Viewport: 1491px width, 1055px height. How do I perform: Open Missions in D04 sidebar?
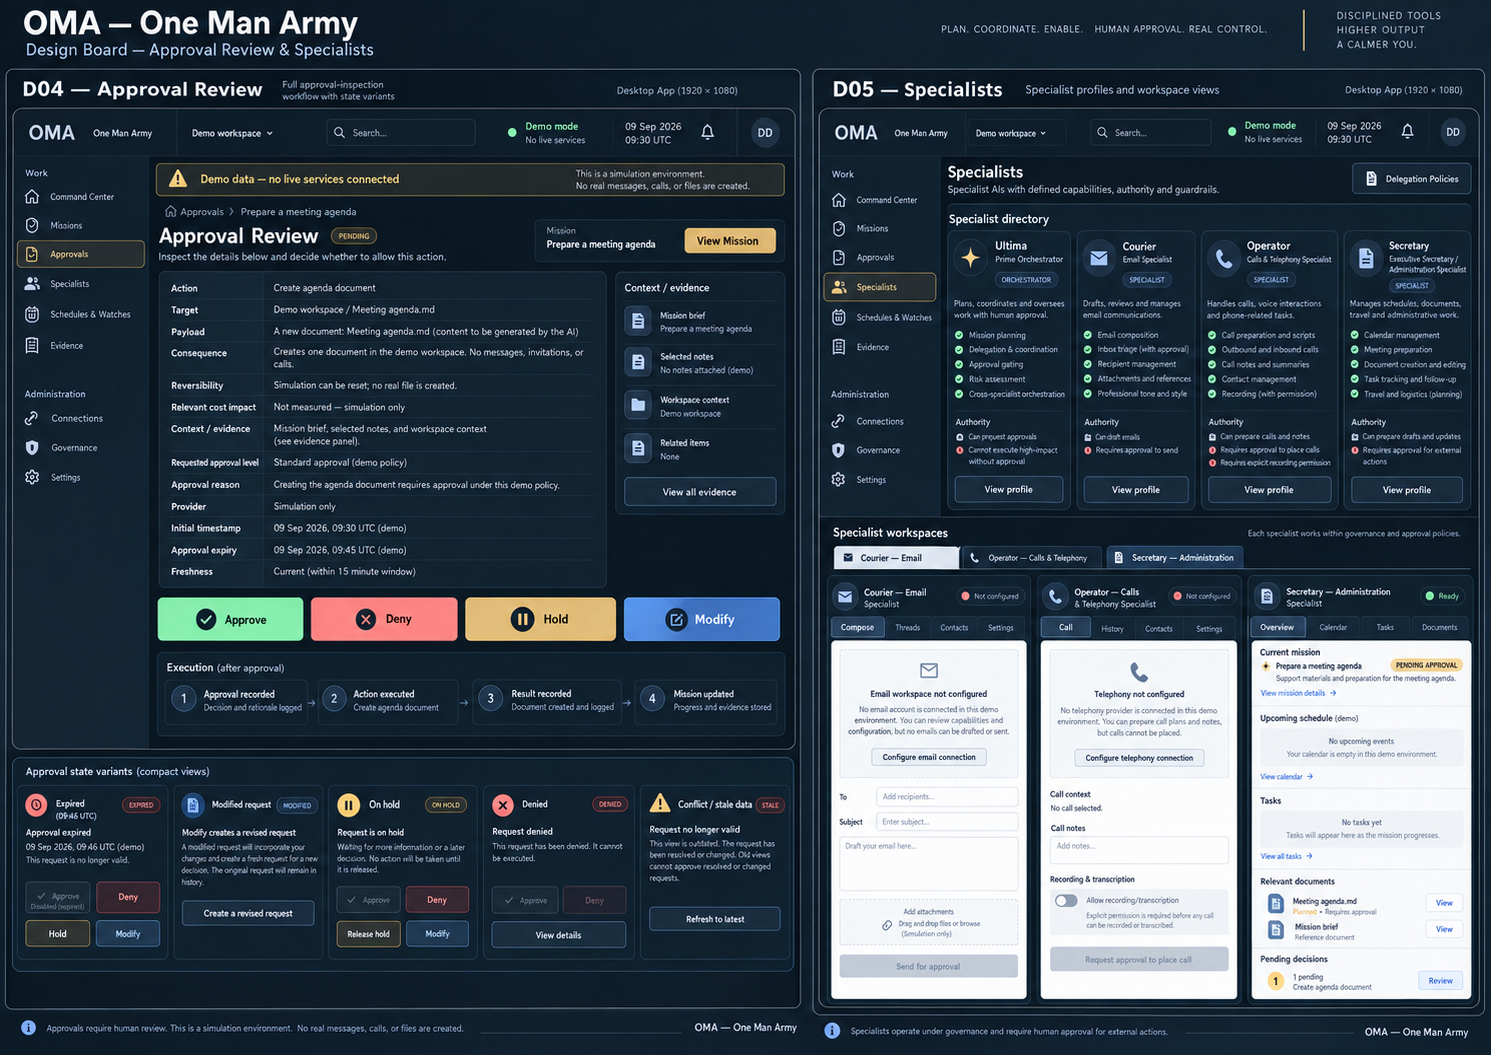pyautogui.click(x=66, y=226)
